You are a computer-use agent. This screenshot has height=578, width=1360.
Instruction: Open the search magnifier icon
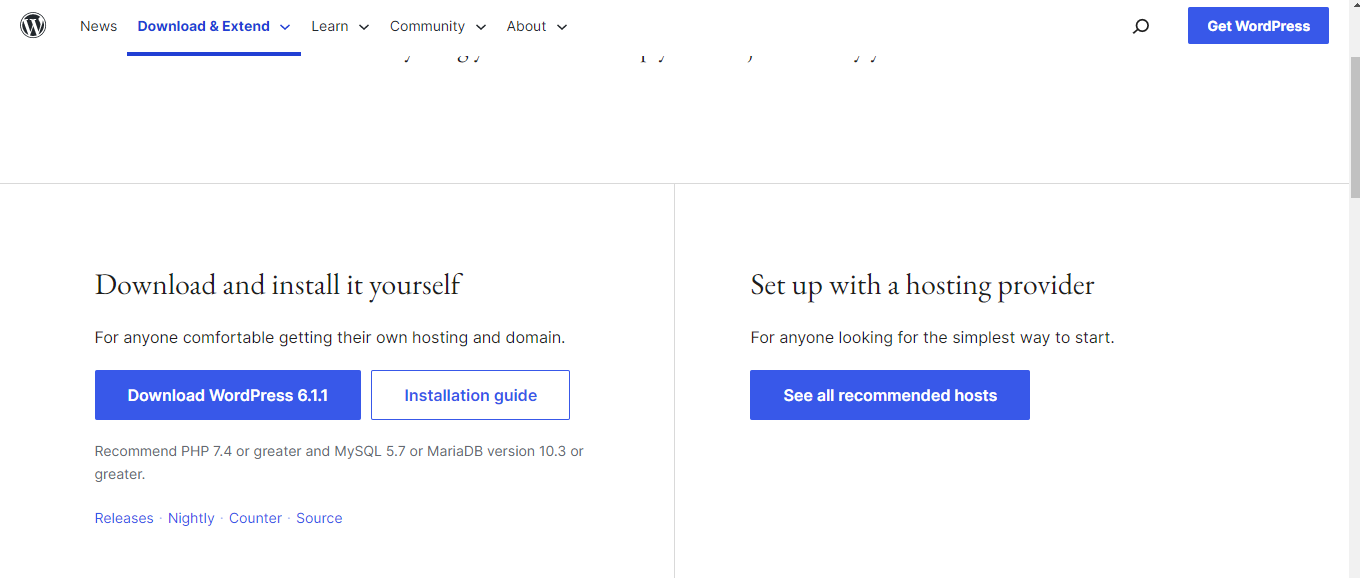[1140, 26]
